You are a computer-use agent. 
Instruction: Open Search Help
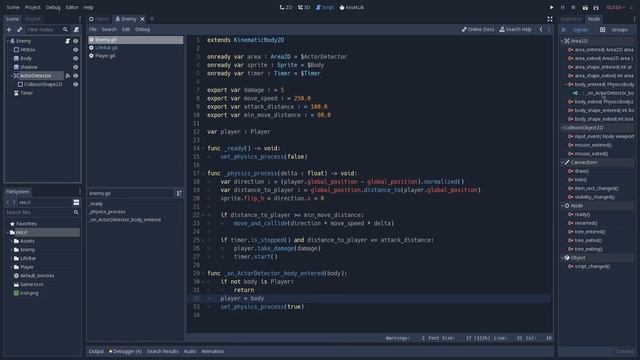516,29
